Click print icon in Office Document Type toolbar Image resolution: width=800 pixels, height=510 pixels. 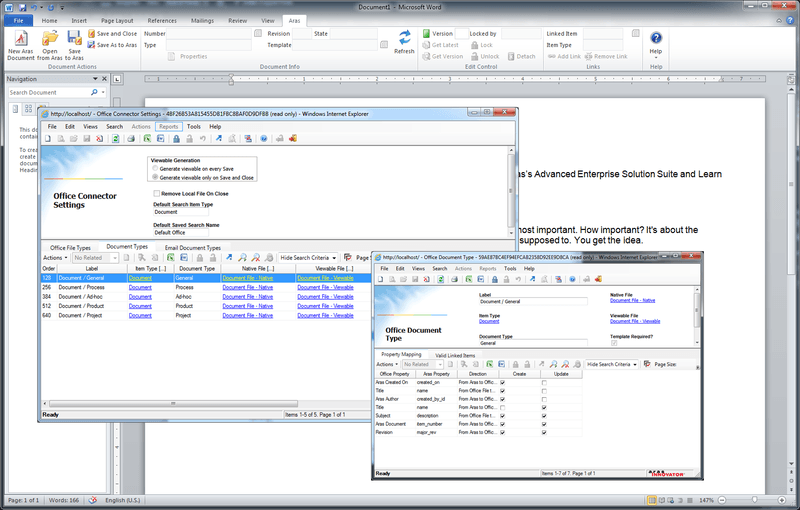454,279
